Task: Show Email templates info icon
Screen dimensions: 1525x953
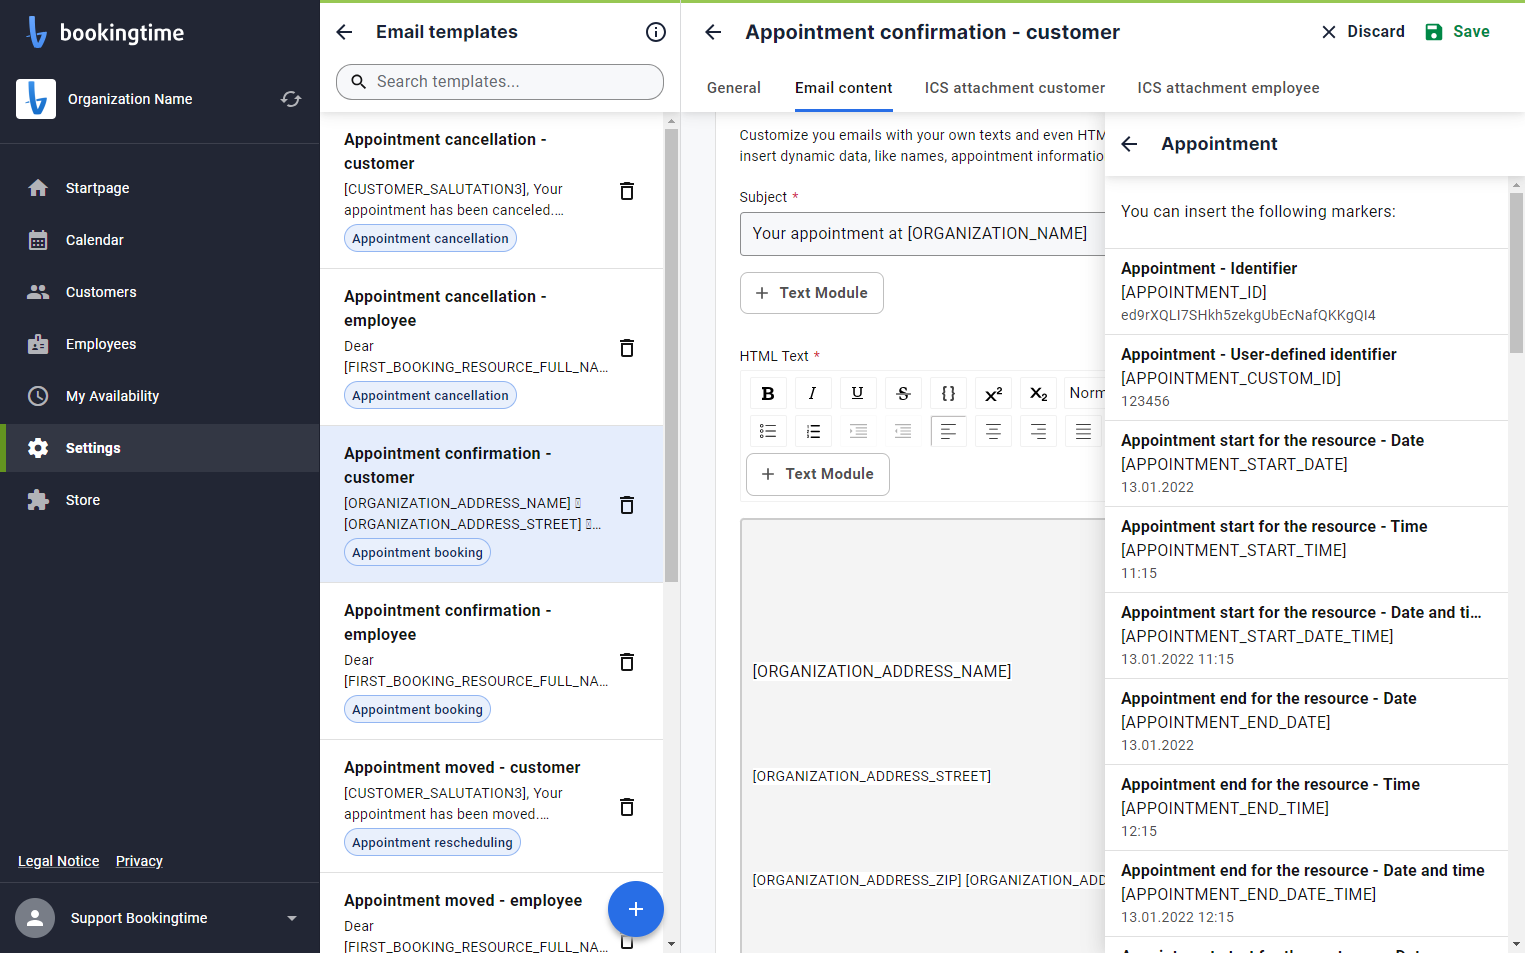Action: click(x=656, y=32)
